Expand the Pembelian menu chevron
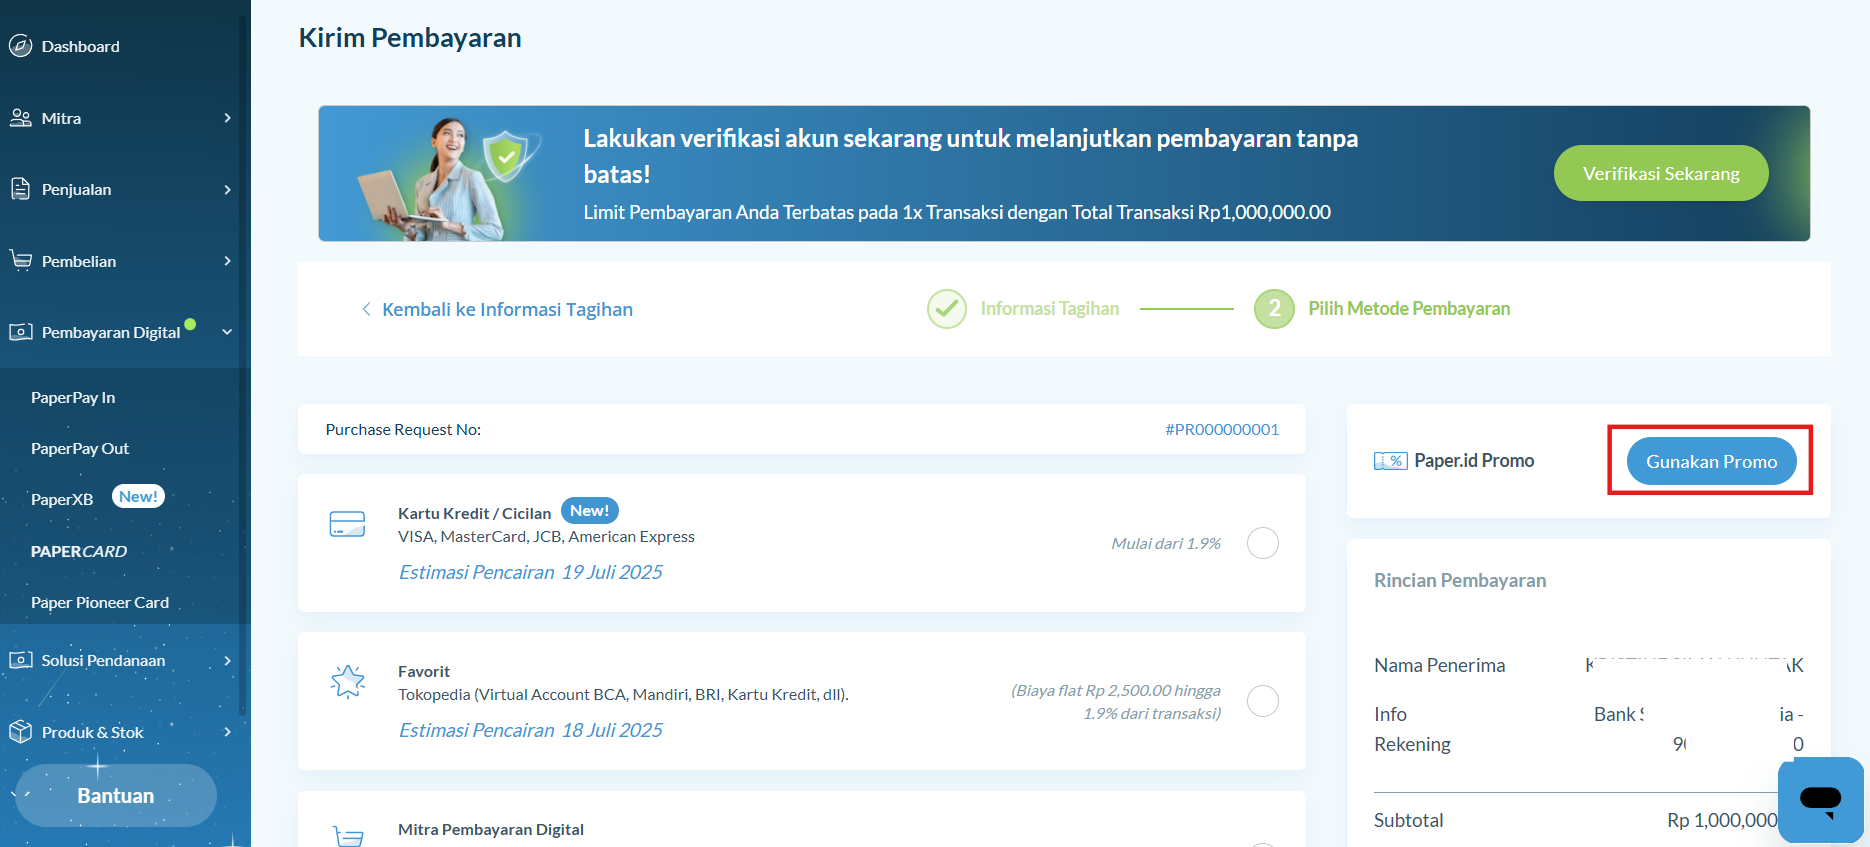 [228, 261]
